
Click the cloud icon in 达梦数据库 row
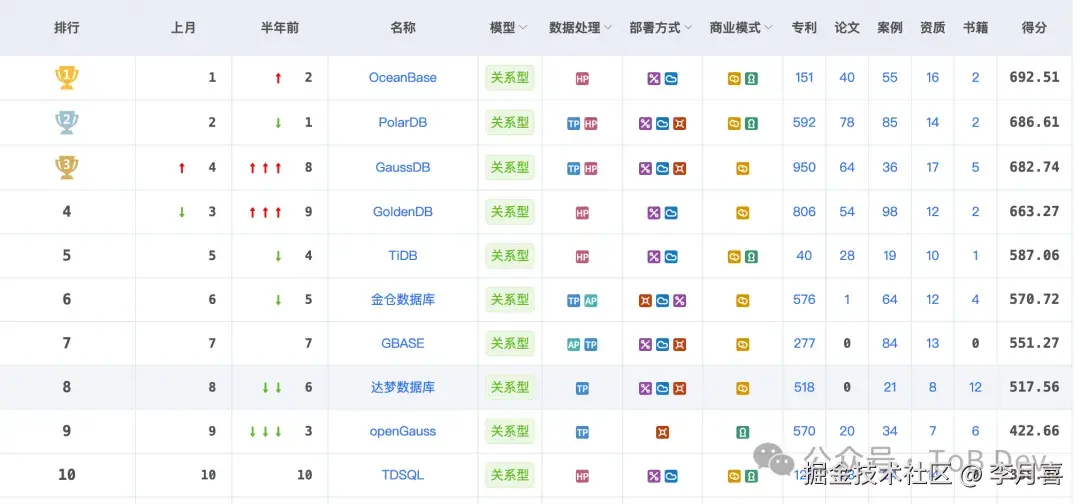(x=663, y=389)
